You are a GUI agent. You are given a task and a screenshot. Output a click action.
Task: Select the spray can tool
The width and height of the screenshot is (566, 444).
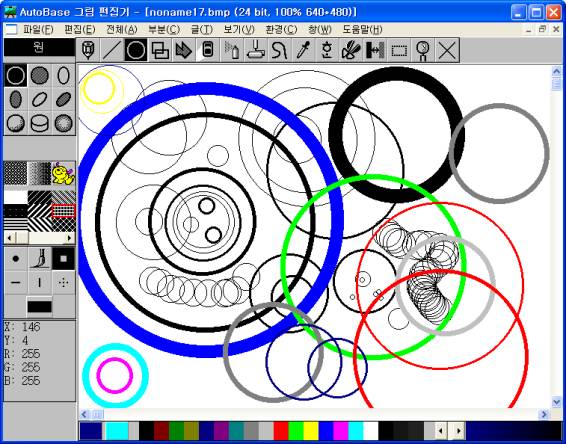[232, 50]
